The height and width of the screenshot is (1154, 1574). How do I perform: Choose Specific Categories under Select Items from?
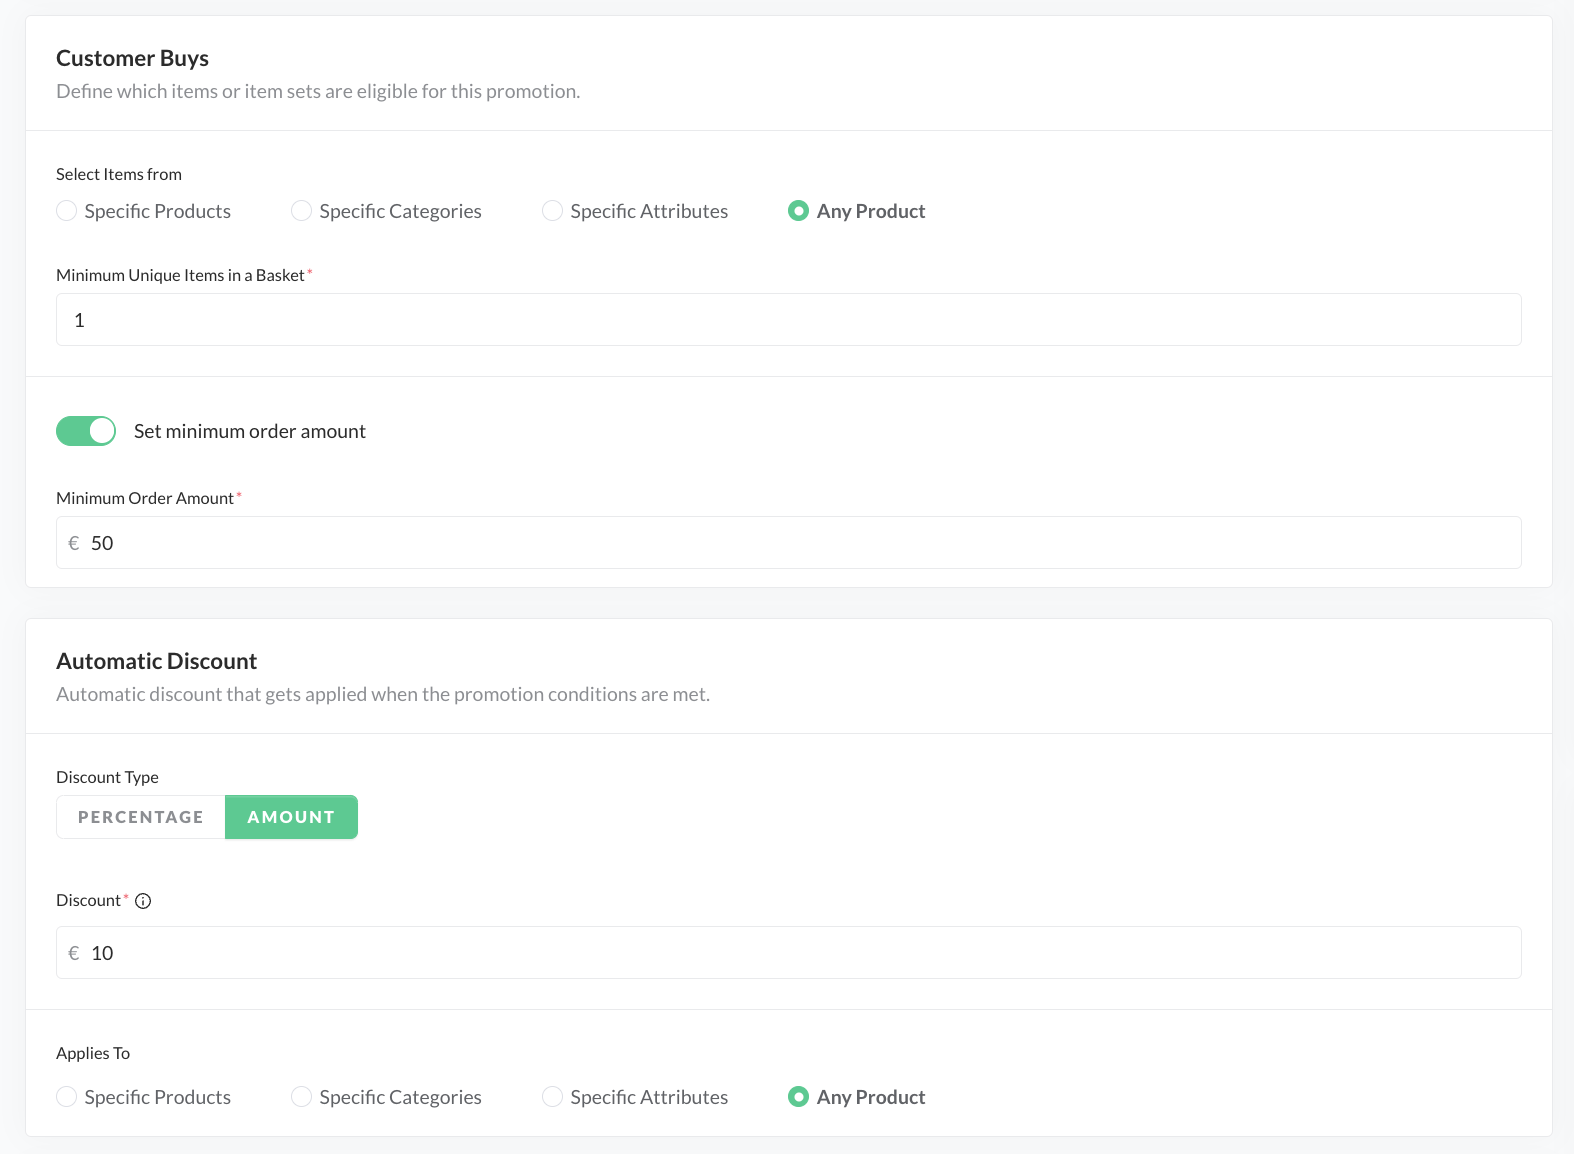302,211
